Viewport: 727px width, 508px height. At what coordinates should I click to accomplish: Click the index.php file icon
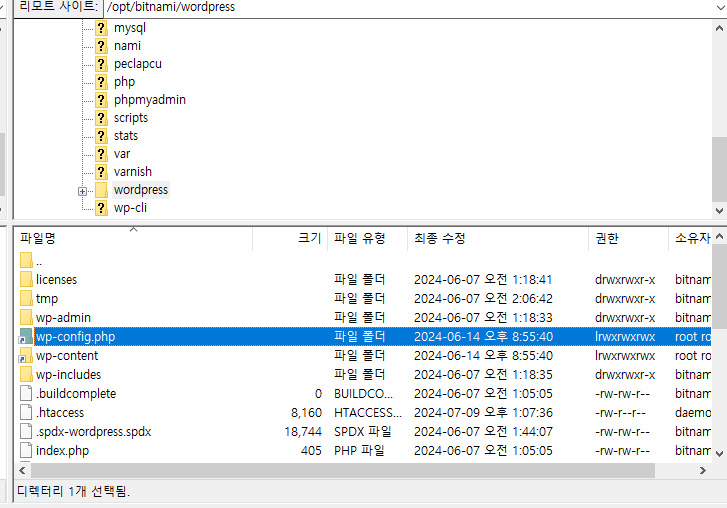26,451
